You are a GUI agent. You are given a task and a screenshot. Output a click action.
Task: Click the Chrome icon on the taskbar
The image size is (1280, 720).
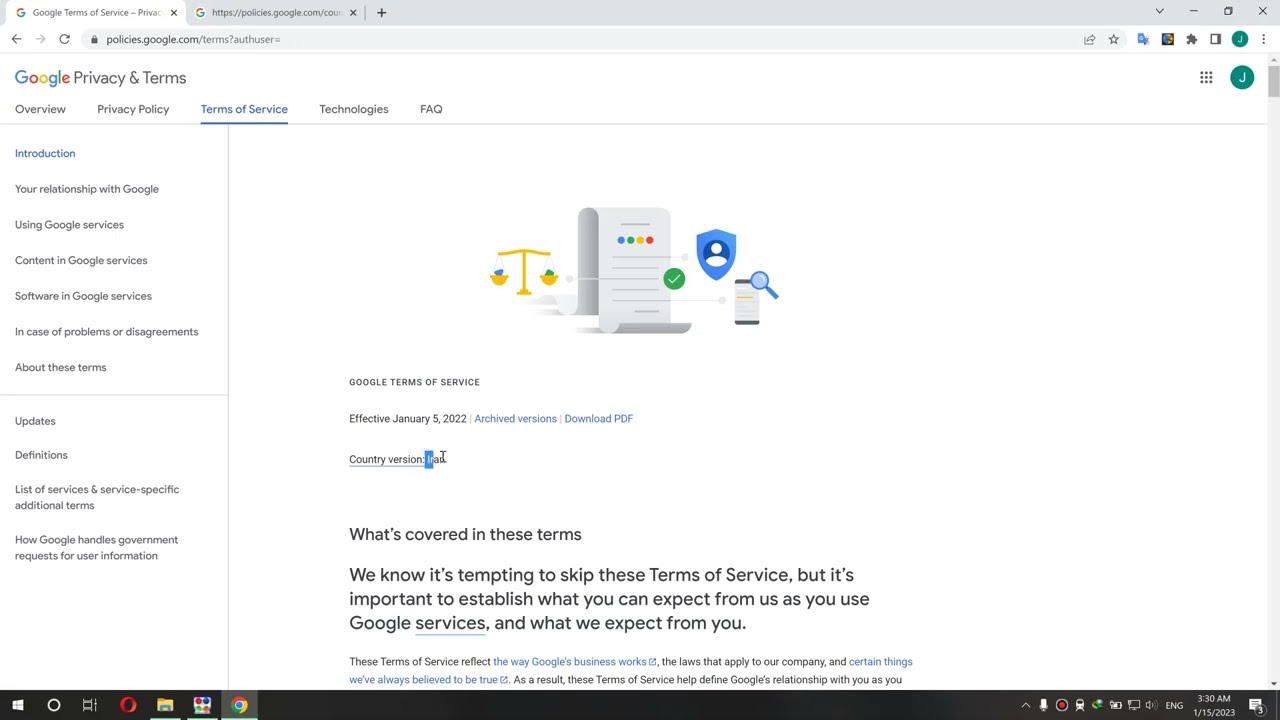point(239,705)
